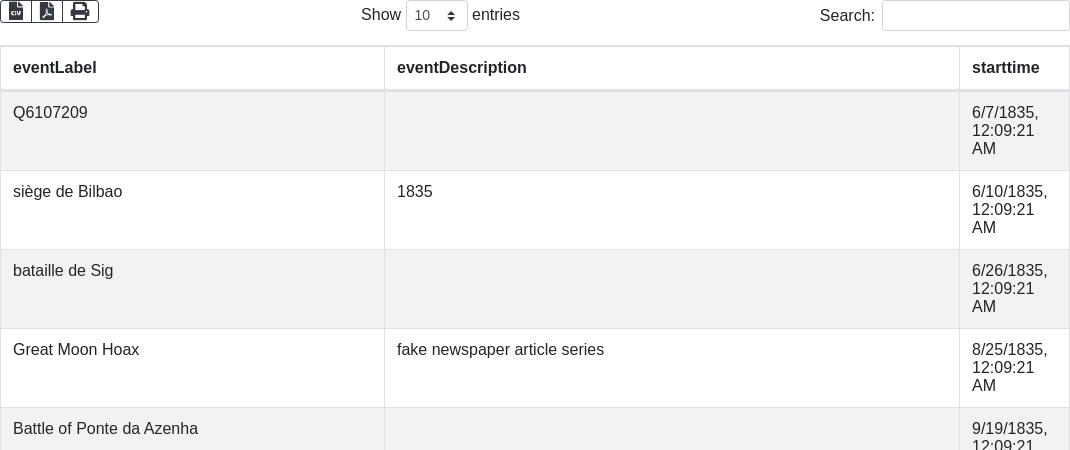Click the 9/19/1835 start time cell
This screenshot has width=1070, height=450.
[1009, 436]
